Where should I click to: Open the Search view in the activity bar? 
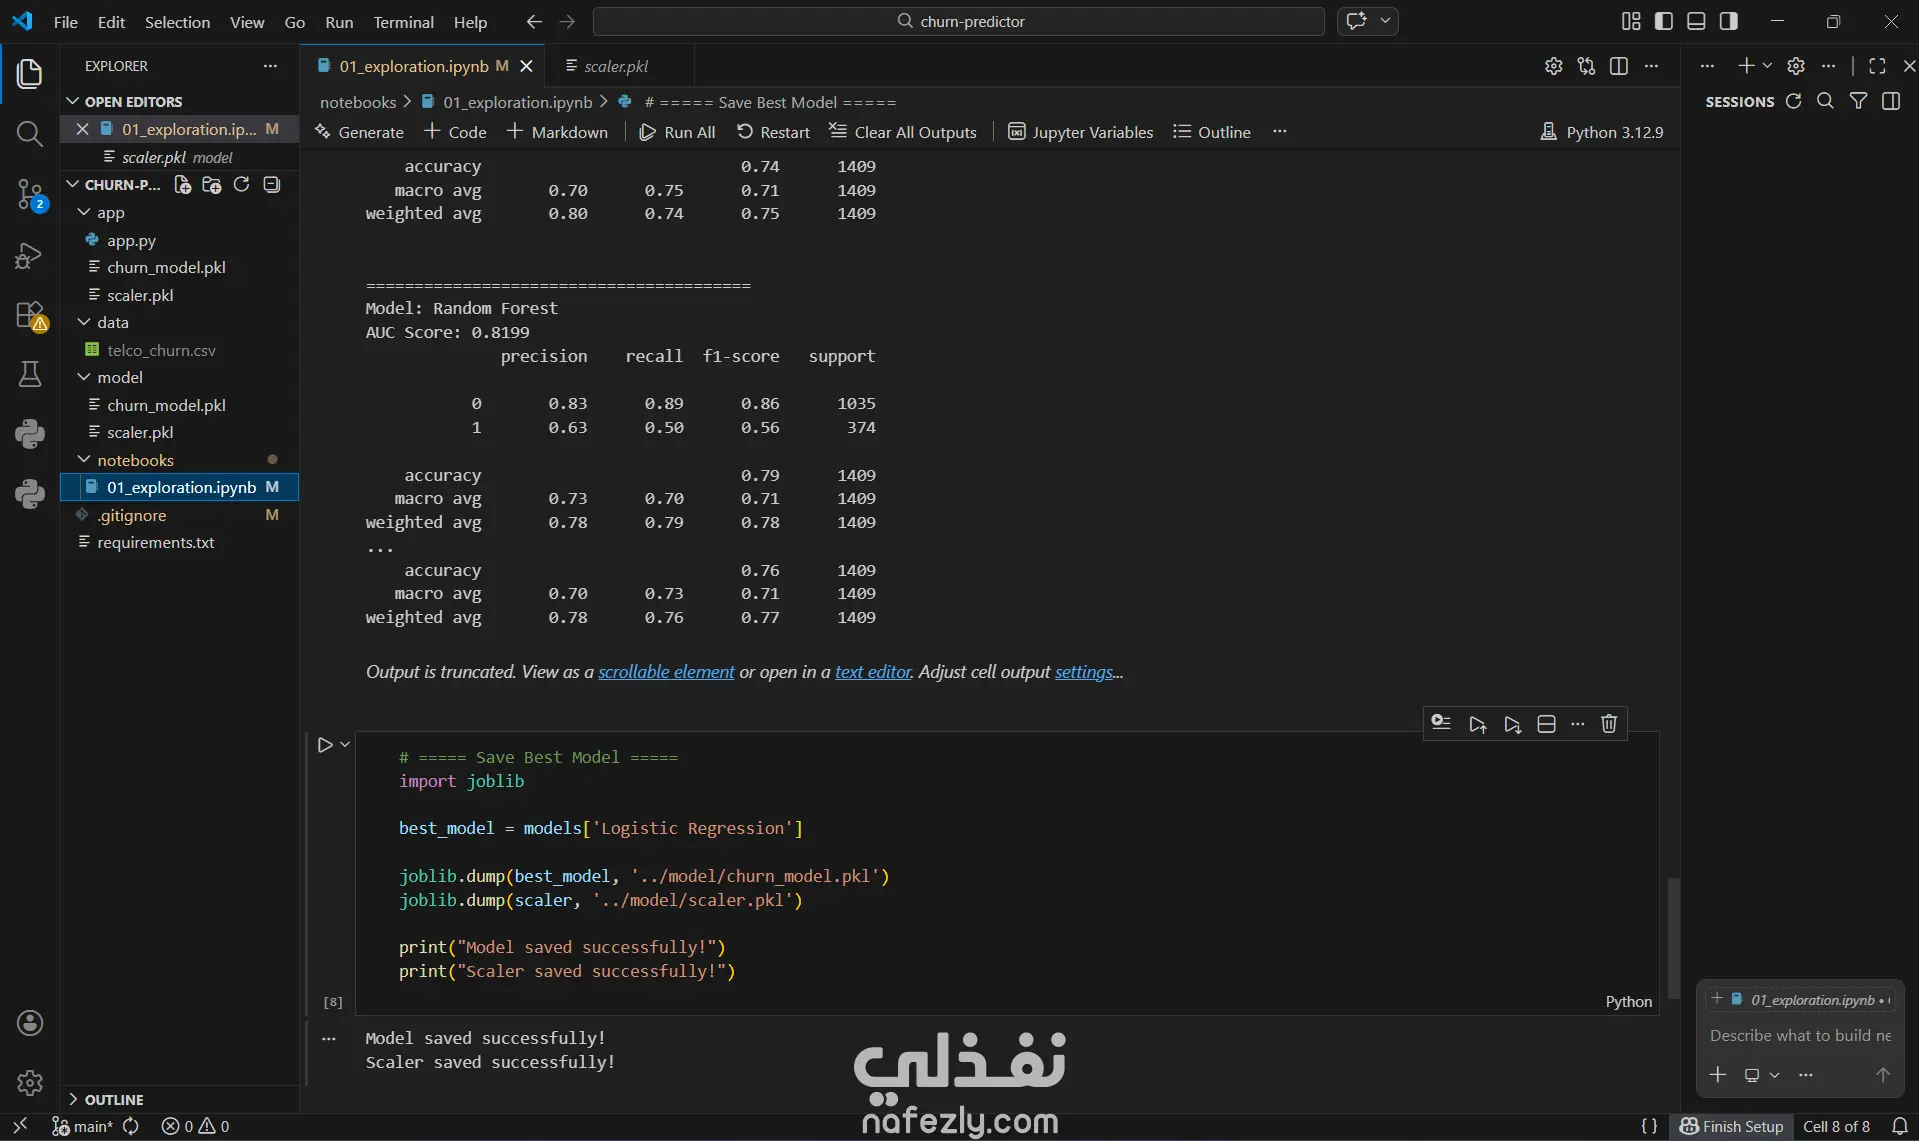[30, 134]
